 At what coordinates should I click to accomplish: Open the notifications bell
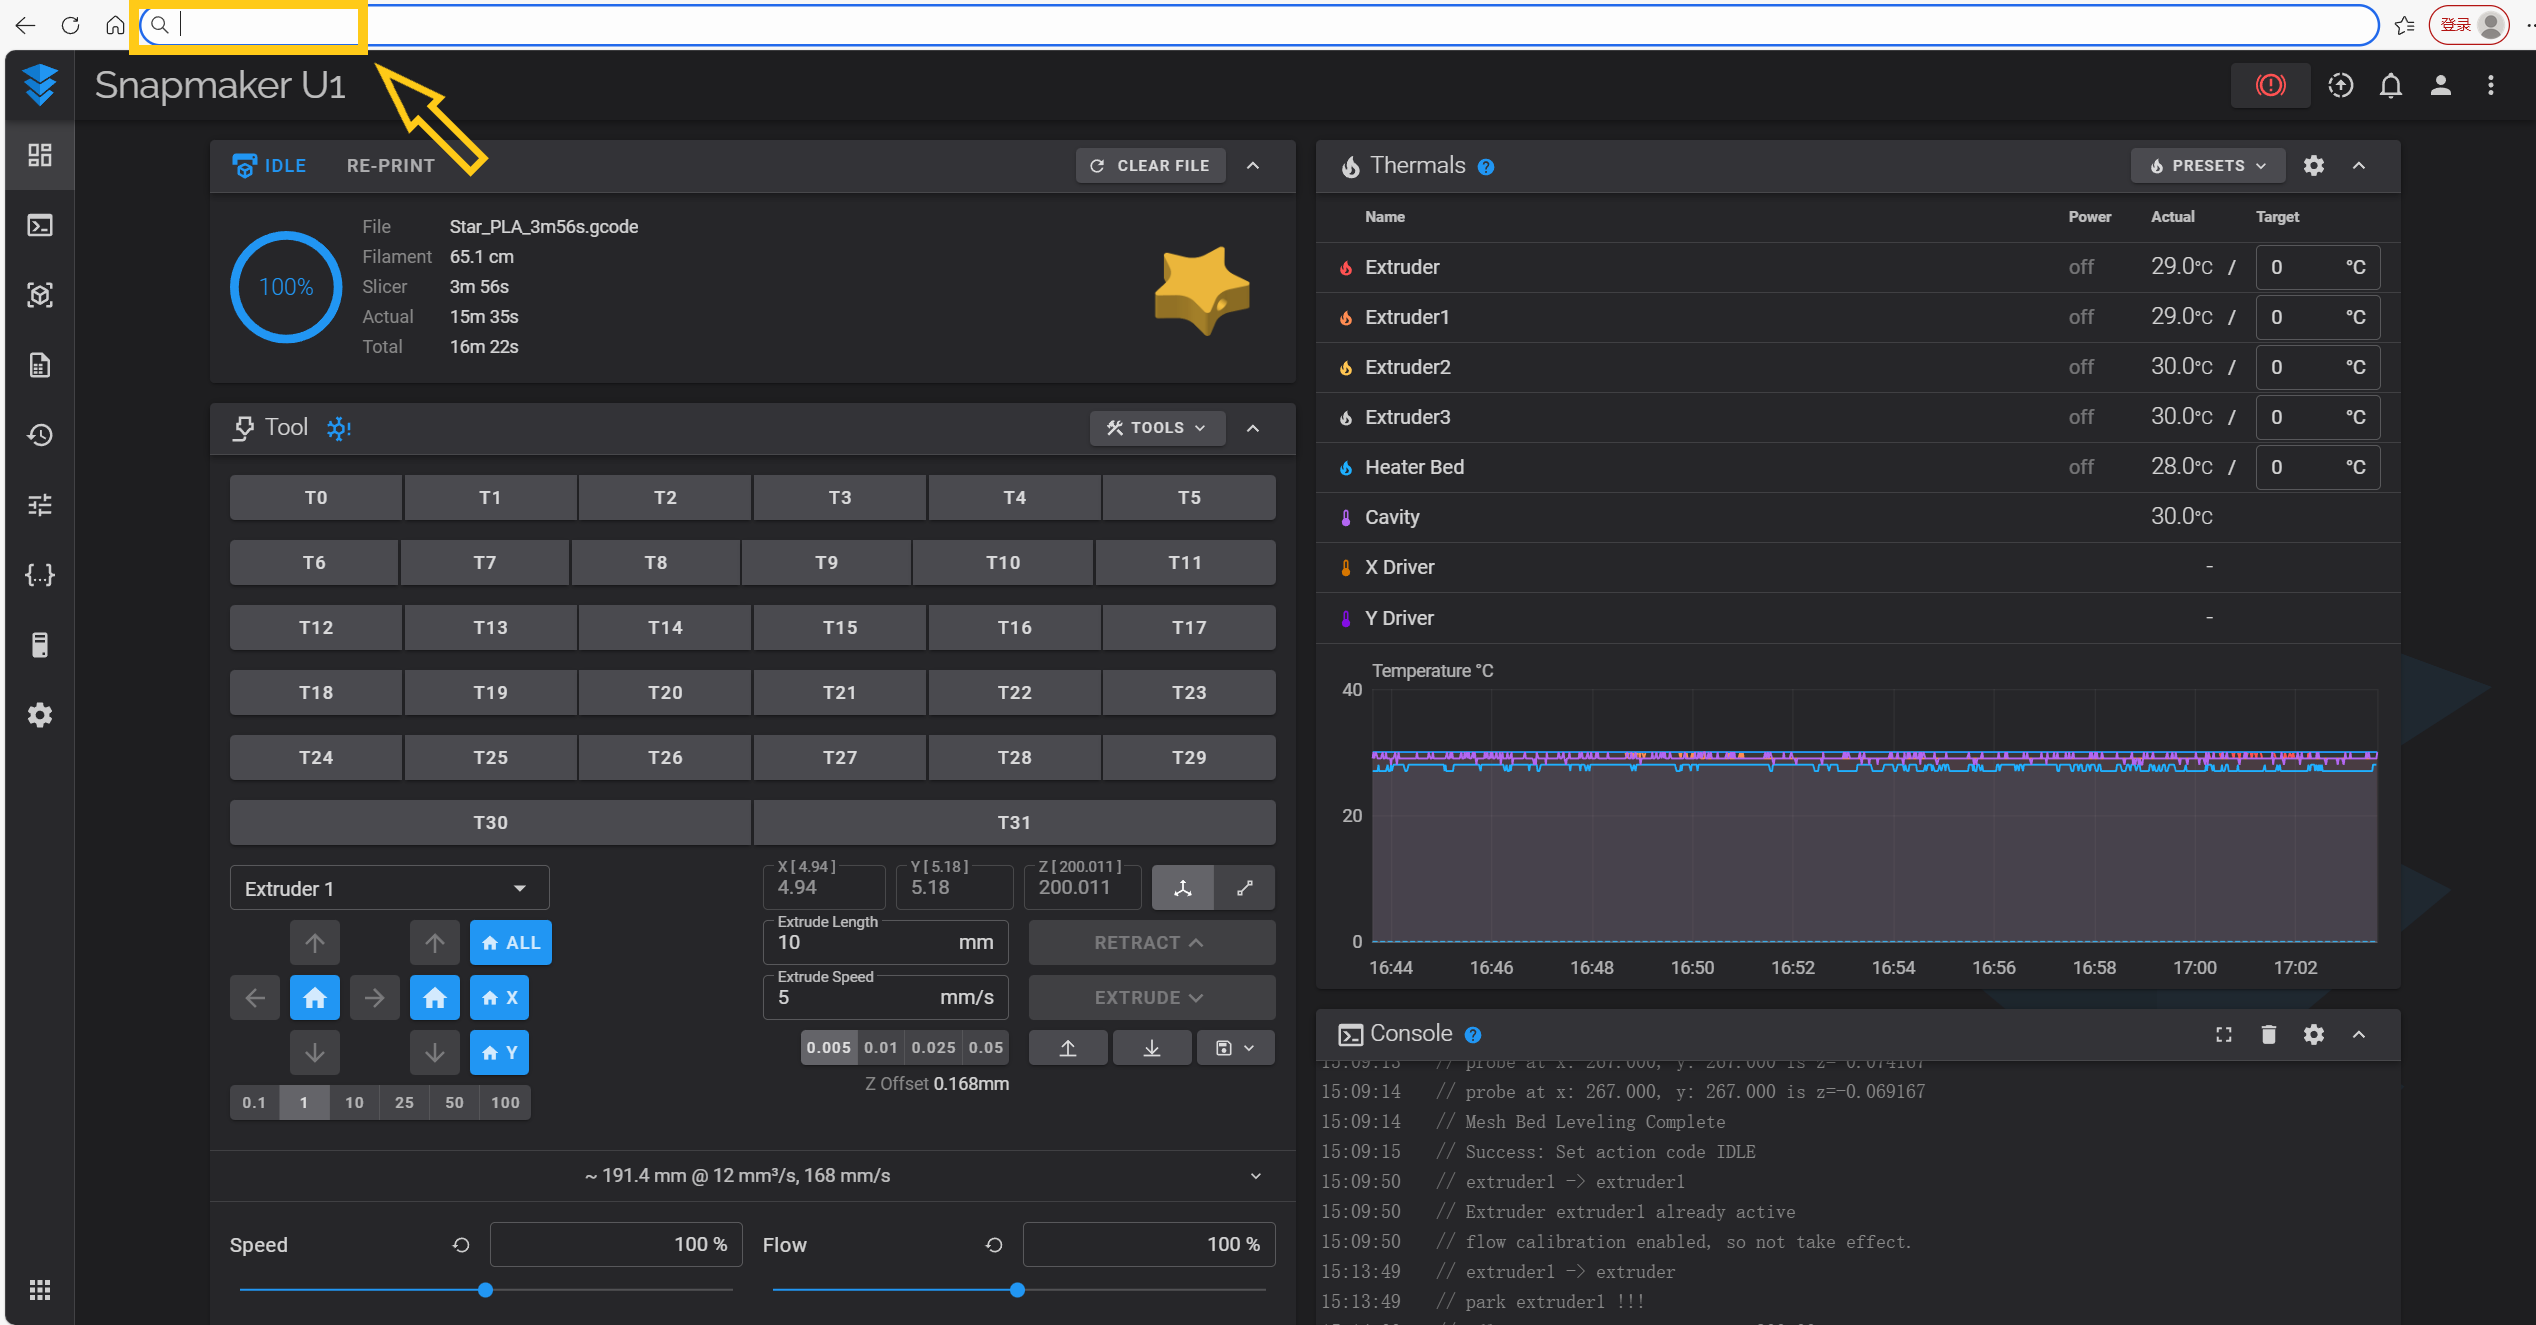[x=2390, y=85]
